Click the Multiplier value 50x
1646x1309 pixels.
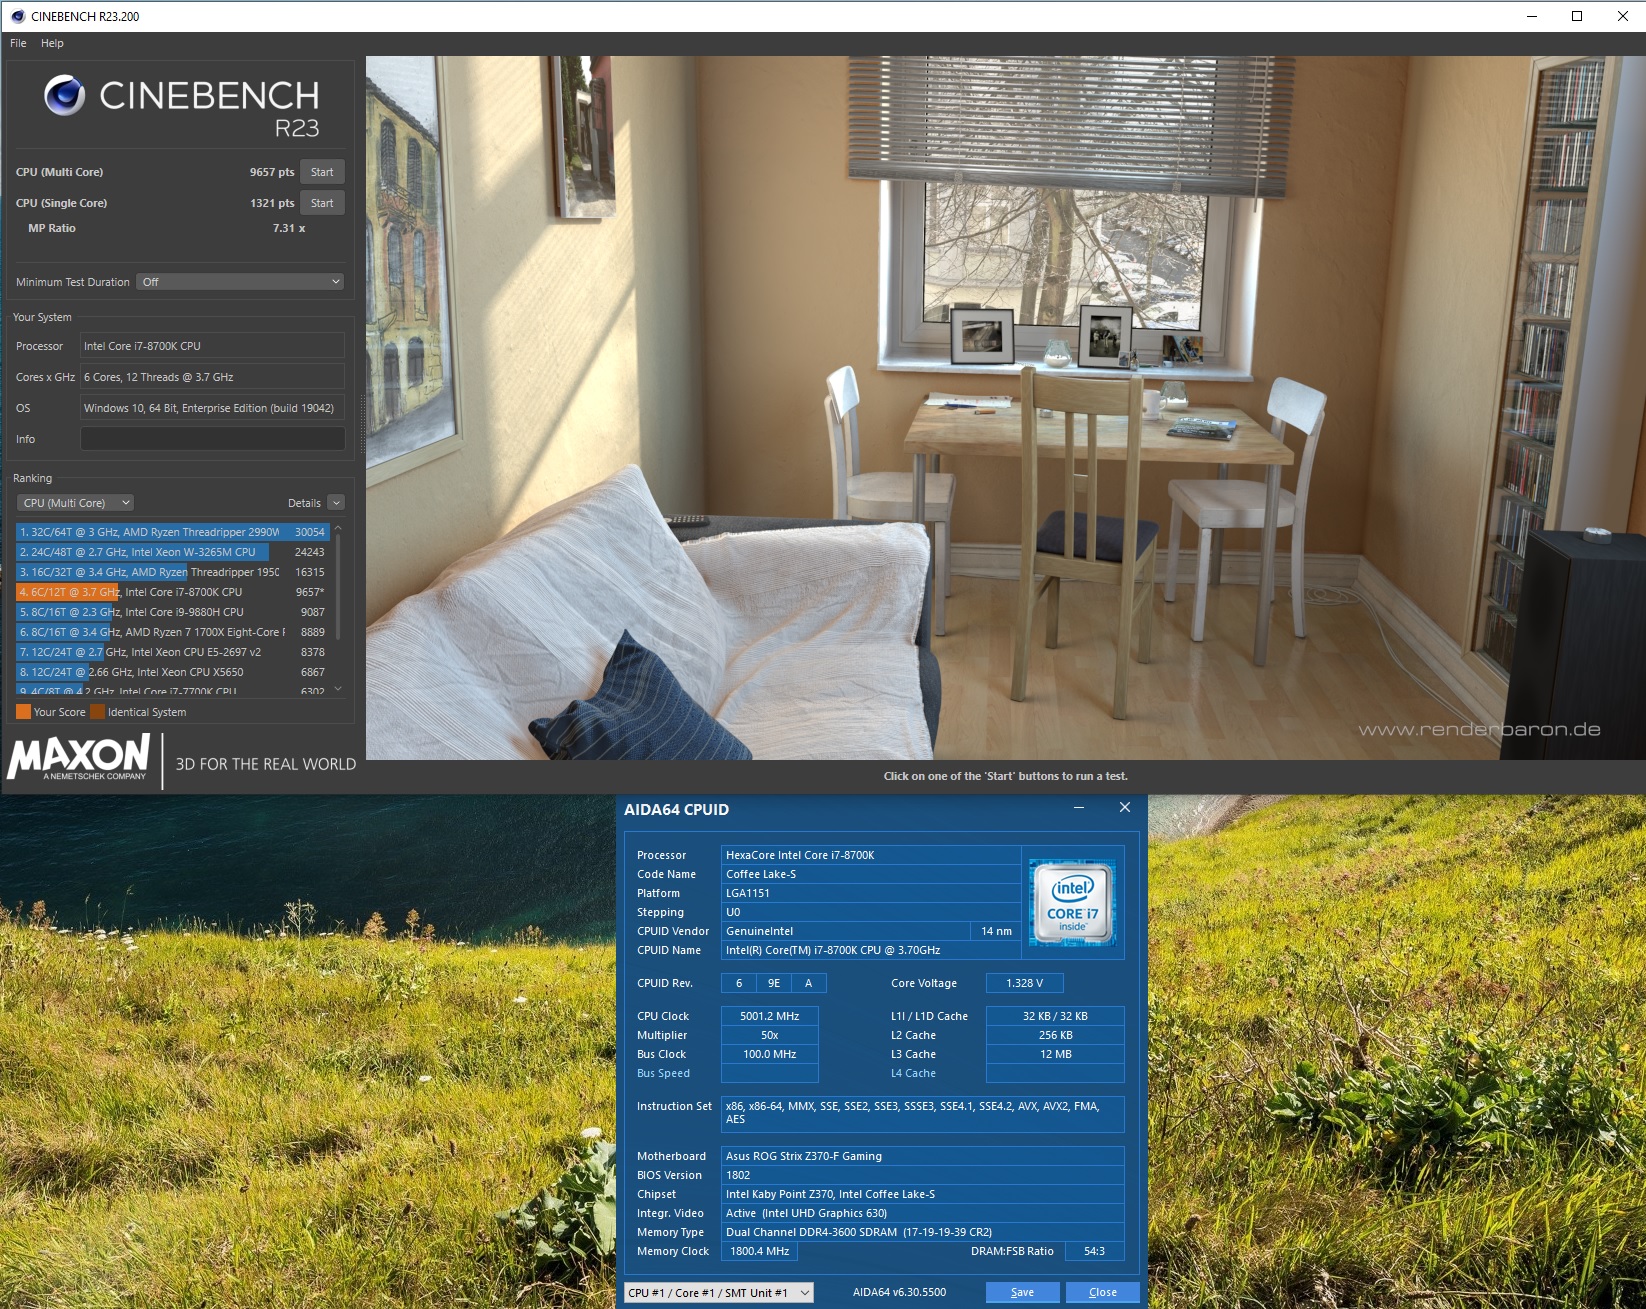pyautogui.click(x=769, y=1035)
